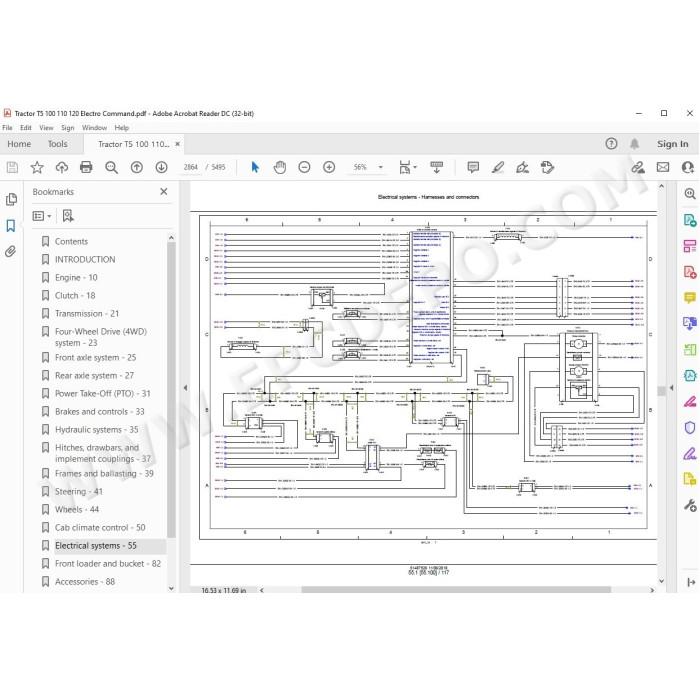Click the share with others person icon
700x700 pixels.
pos(688,167)
